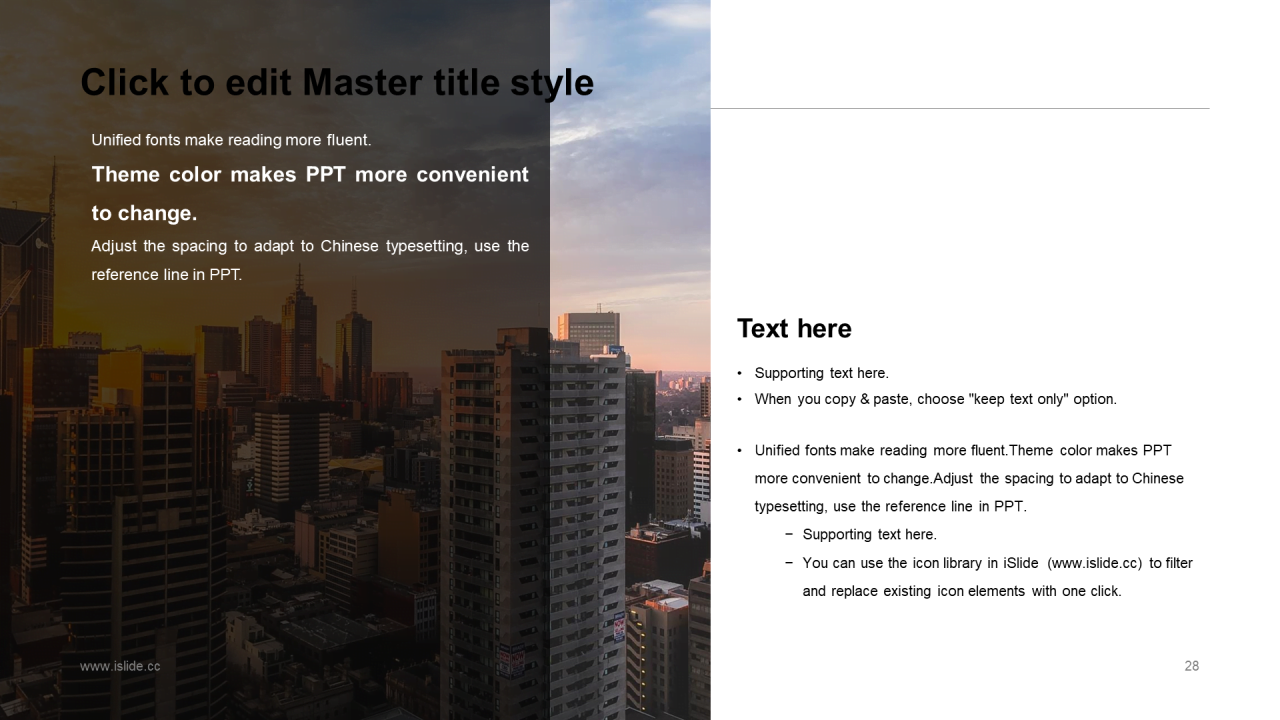The height and width of the screenshot is (720, 1280).
Task: Click the "Click to edit Master title style" title
Action: pyautogui.click(x=337, y=82)
